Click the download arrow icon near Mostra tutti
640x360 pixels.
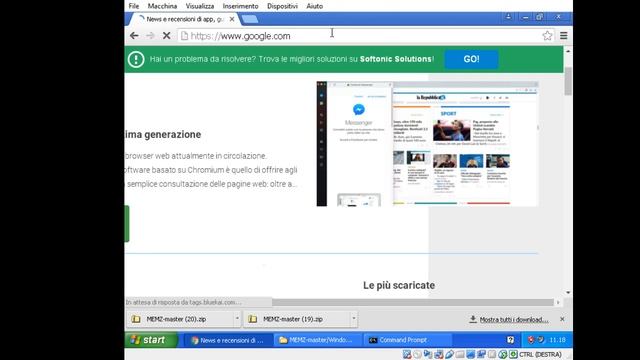click(473, 319)
